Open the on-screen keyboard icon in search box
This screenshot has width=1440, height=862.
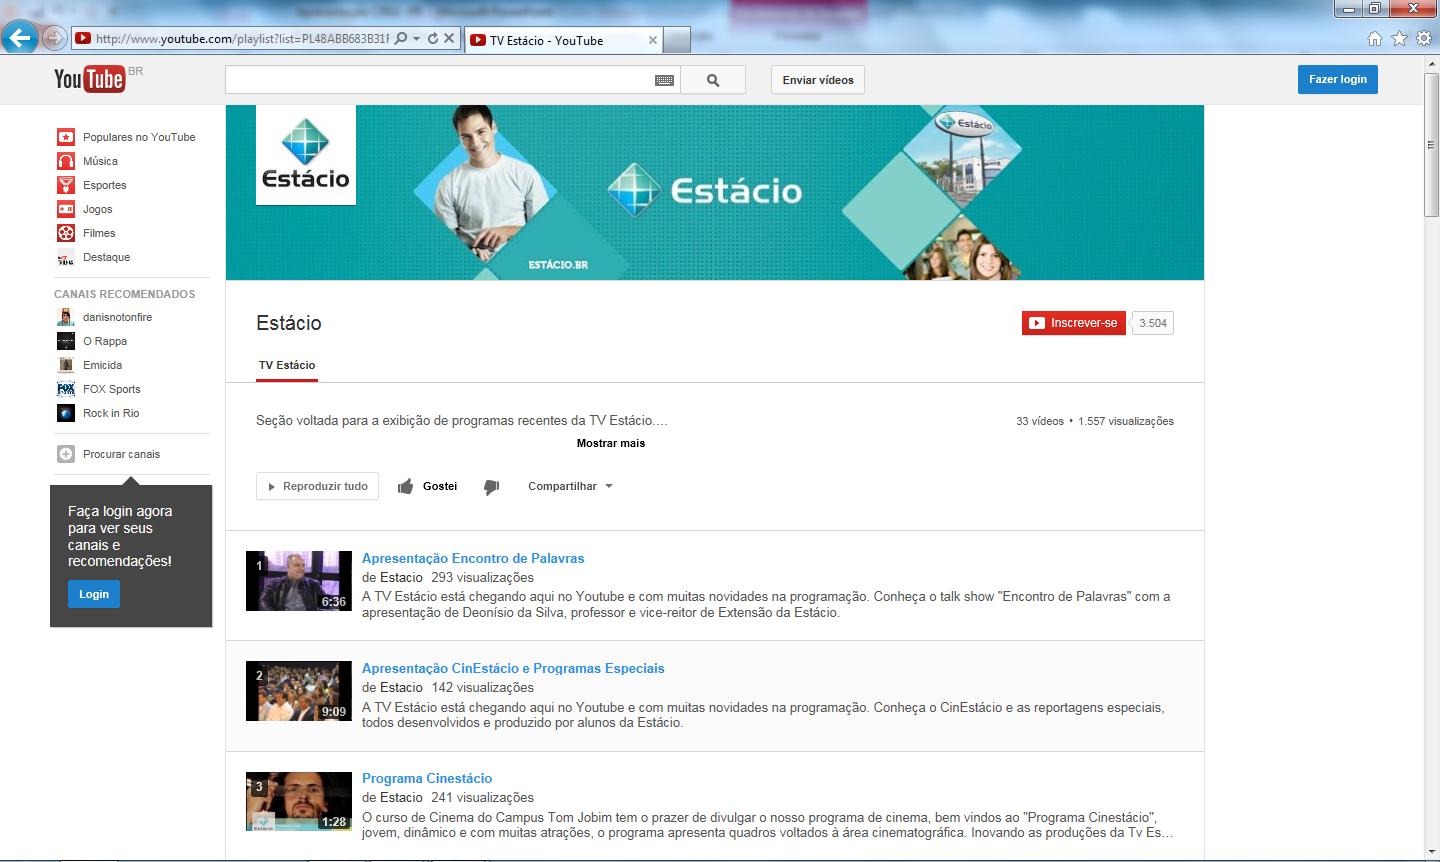[664, 80]
